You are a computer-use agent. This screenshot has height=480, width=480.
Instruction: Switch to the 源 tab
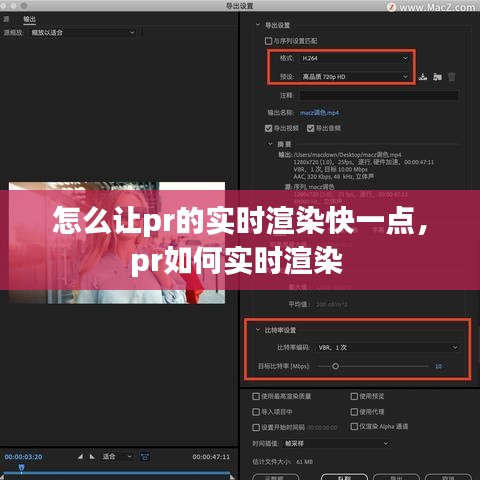point(6,19)
